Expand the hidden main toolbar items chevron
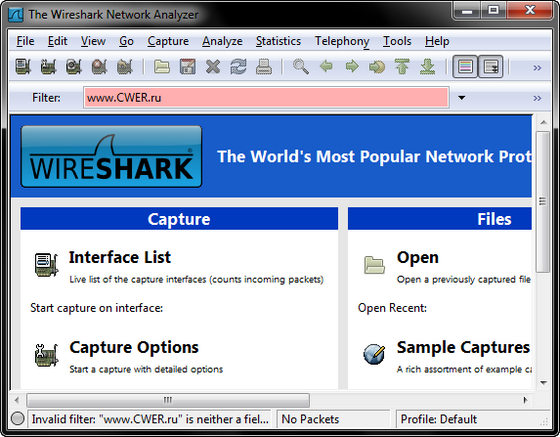 [537, 67]
